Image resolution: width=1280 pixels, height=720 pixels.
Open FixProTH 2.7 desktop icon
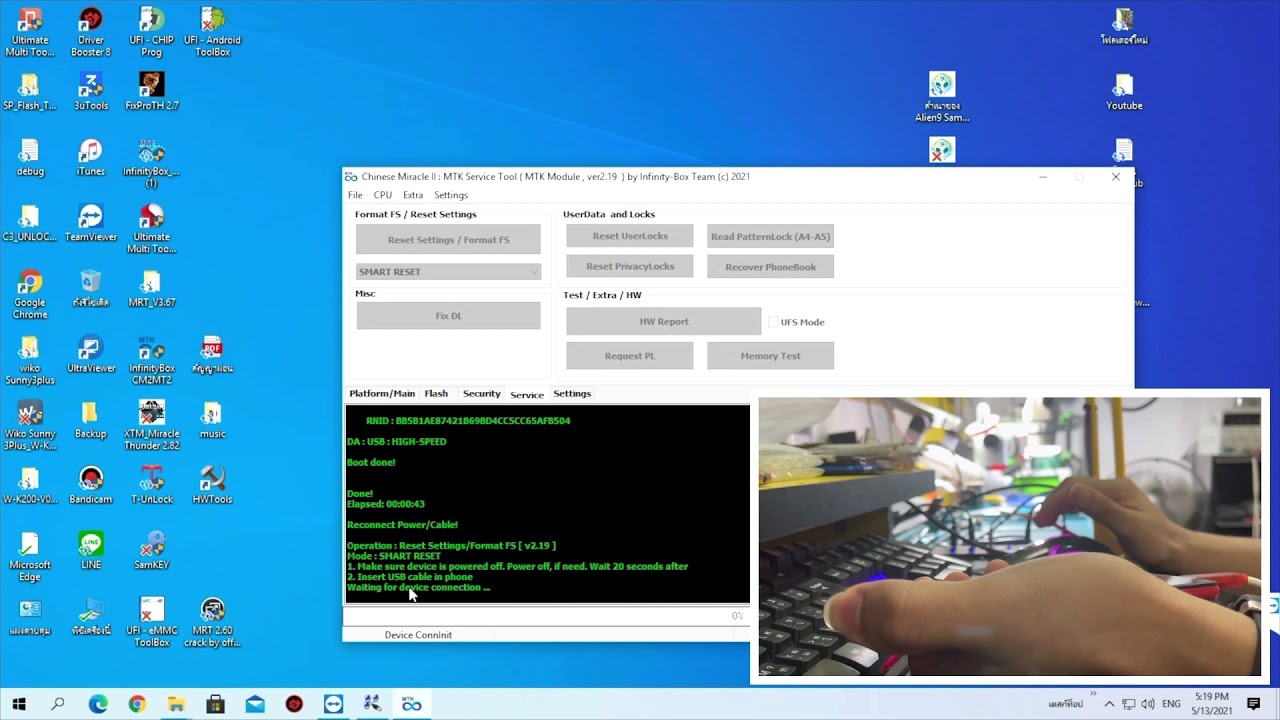152,91
